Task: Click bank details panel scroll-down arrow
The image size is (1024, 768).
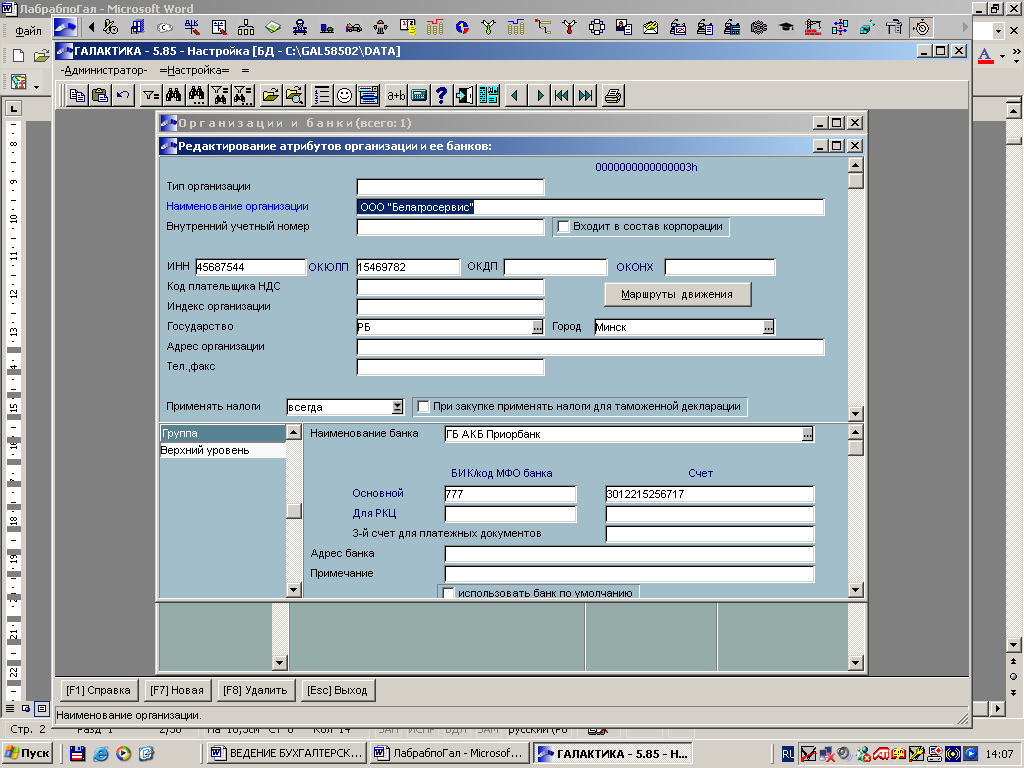Action: [x=856, y=590]
